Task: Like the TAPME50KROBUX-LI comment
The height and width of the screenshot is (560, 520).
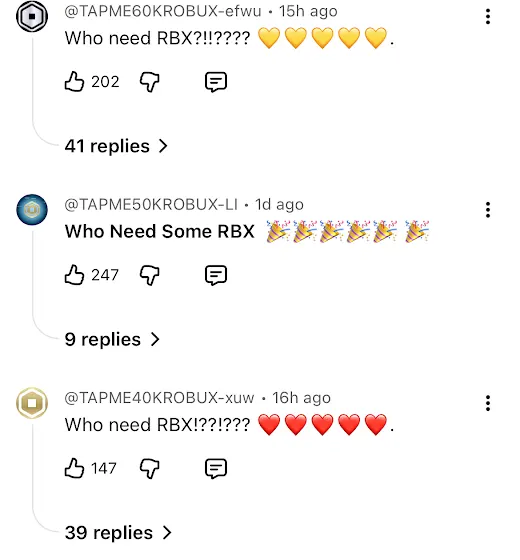Action: point(74,275)
